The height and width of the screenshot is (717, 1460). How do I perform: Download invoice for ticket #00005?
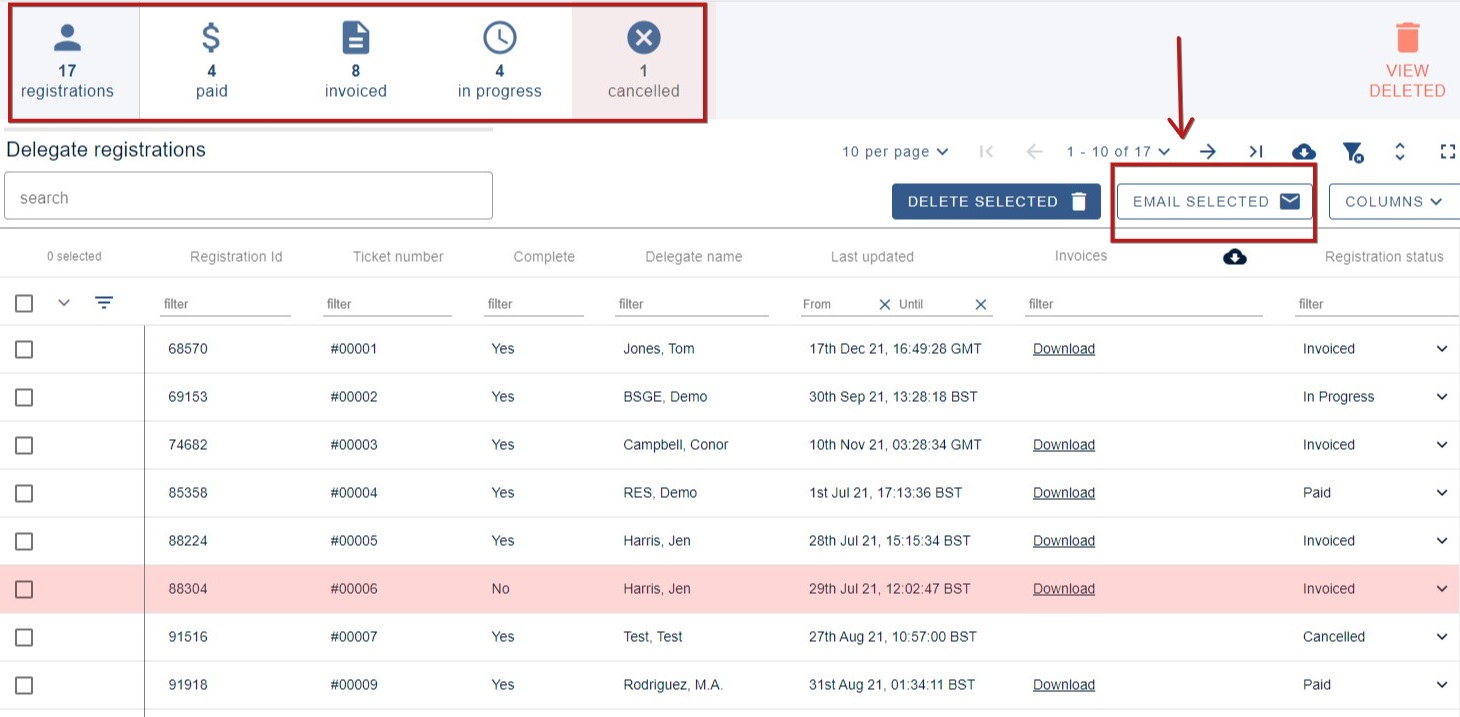1063,541
